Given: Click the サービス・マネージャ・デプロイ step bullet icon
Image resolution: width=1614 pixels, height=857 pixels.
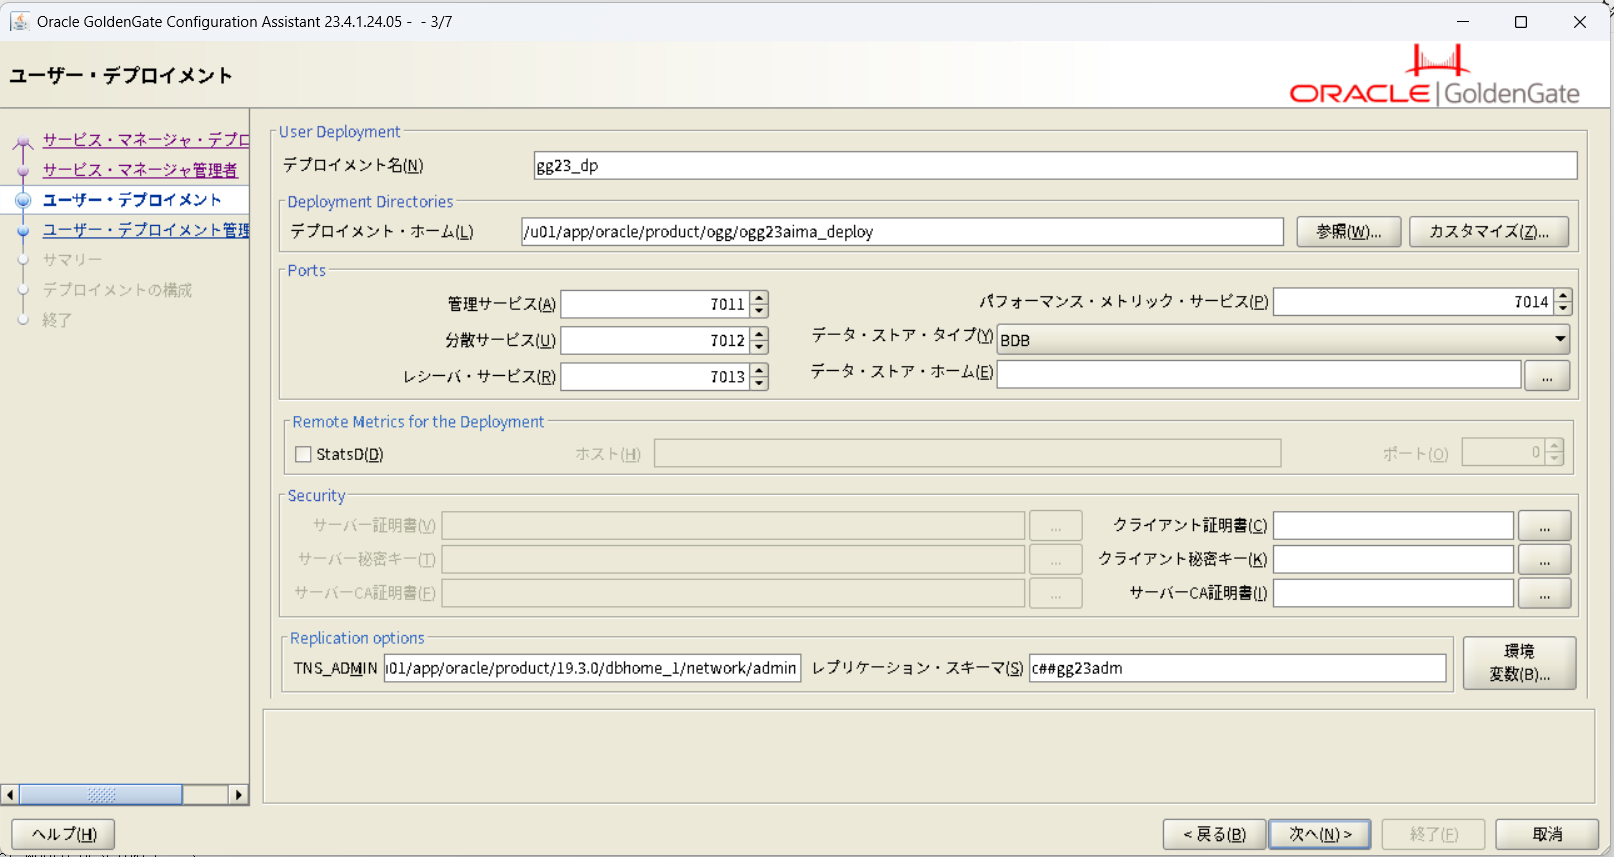Looking at the screenshot, I should [x=23, y=143].
